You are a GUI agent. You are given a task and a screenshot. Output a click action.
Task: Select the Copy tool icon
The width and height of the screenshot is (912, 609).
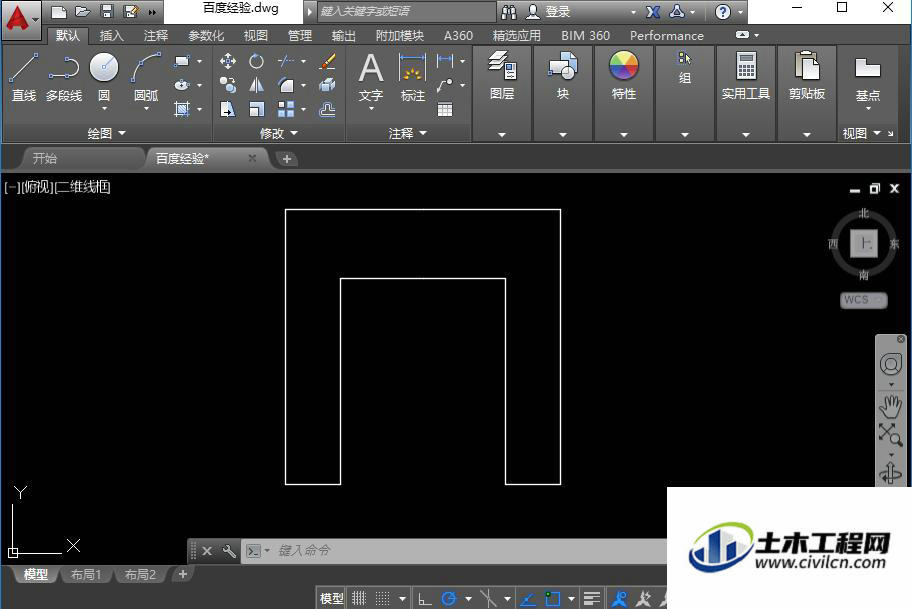[227, 85]
